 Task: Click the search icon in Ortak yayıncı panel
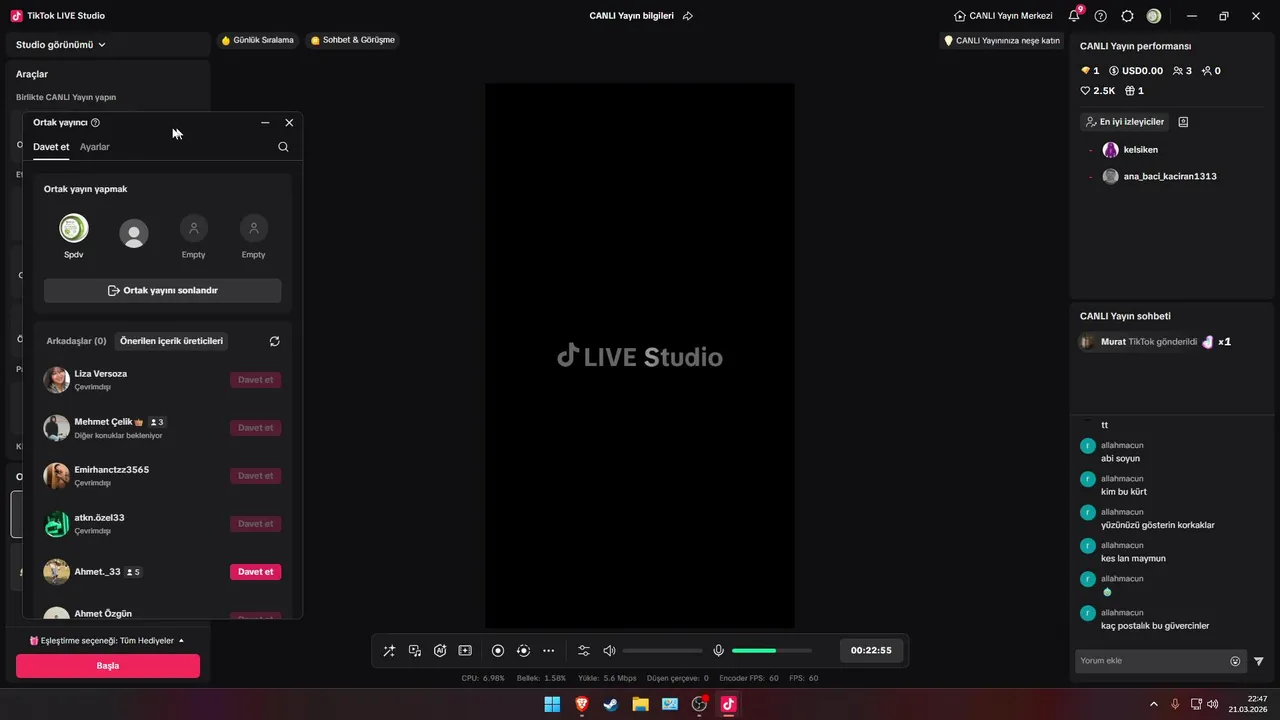[283, 147]
